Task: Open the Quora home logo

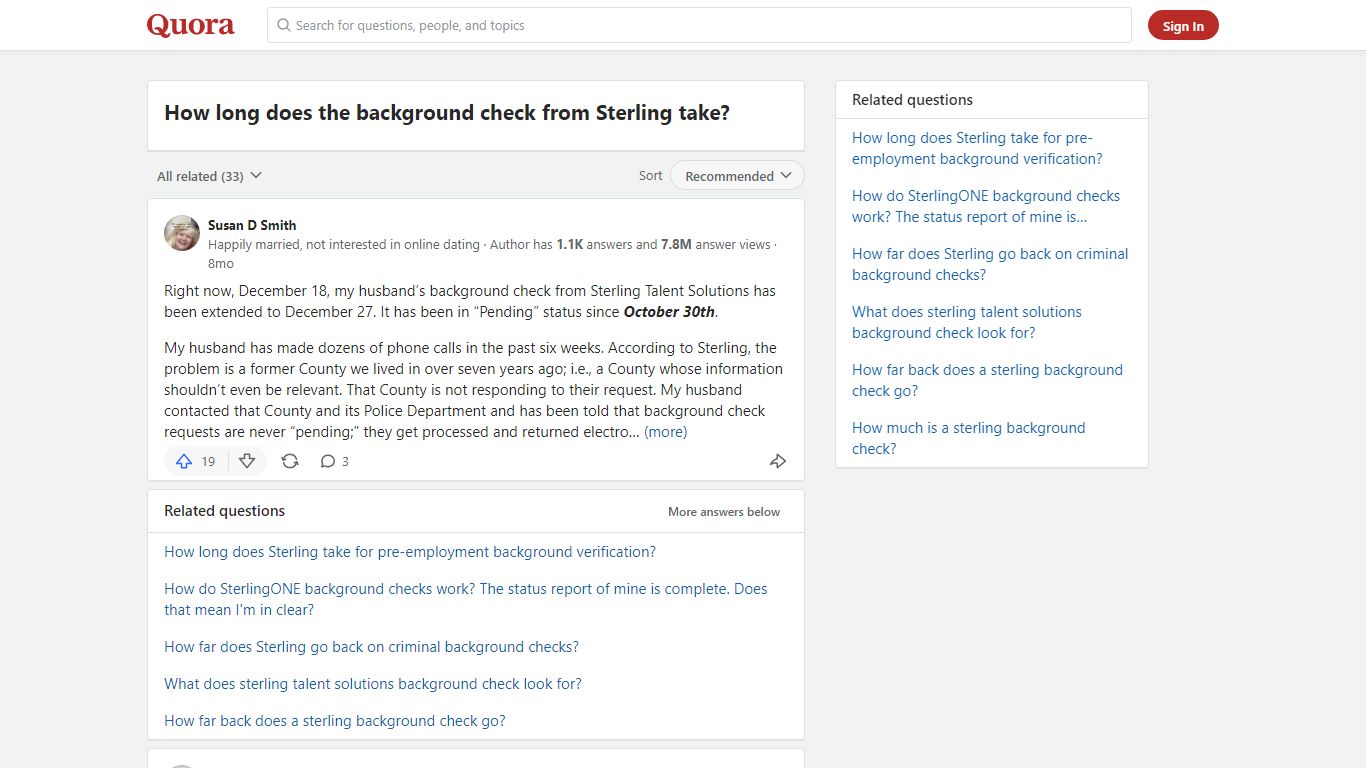Action: [x=191, y=25]
